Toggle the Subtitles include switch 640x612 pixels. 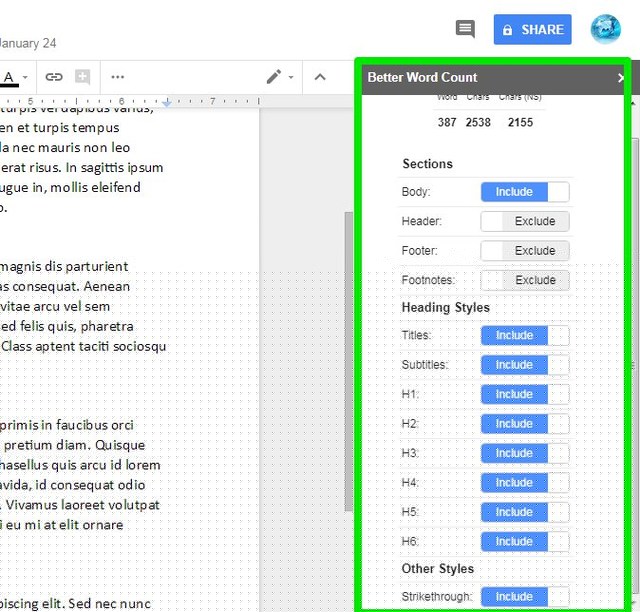pyautogui.click(x=525, y=365)
